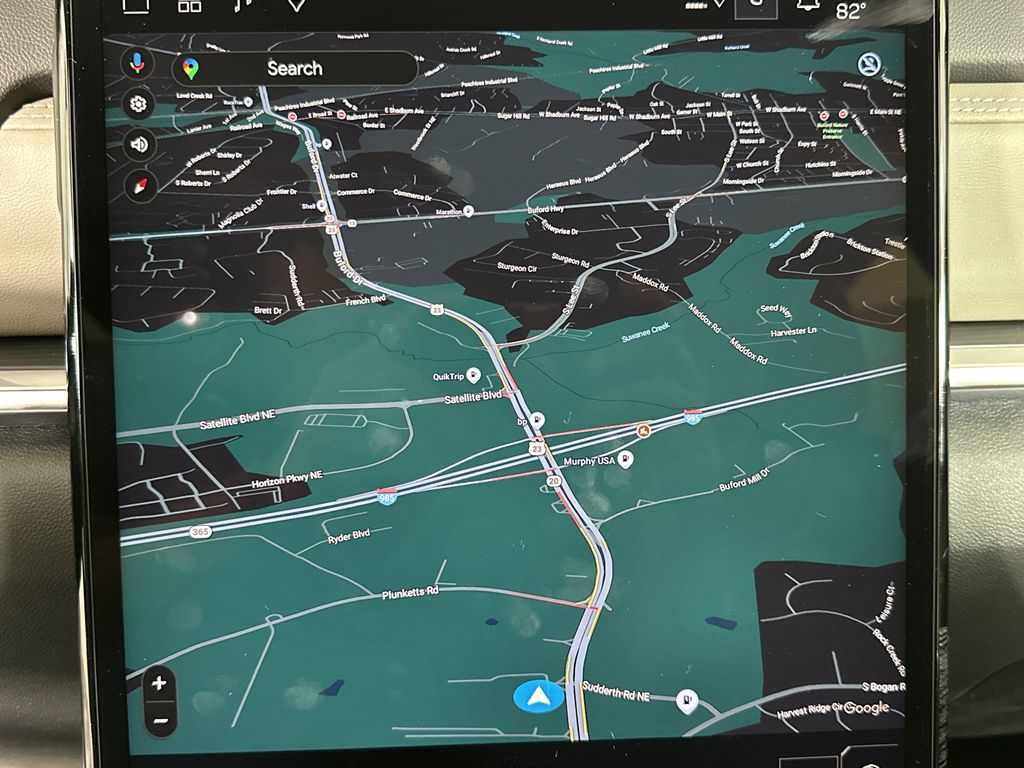Tap the US-23 shield near French Blvd

[x=436, y=310]
